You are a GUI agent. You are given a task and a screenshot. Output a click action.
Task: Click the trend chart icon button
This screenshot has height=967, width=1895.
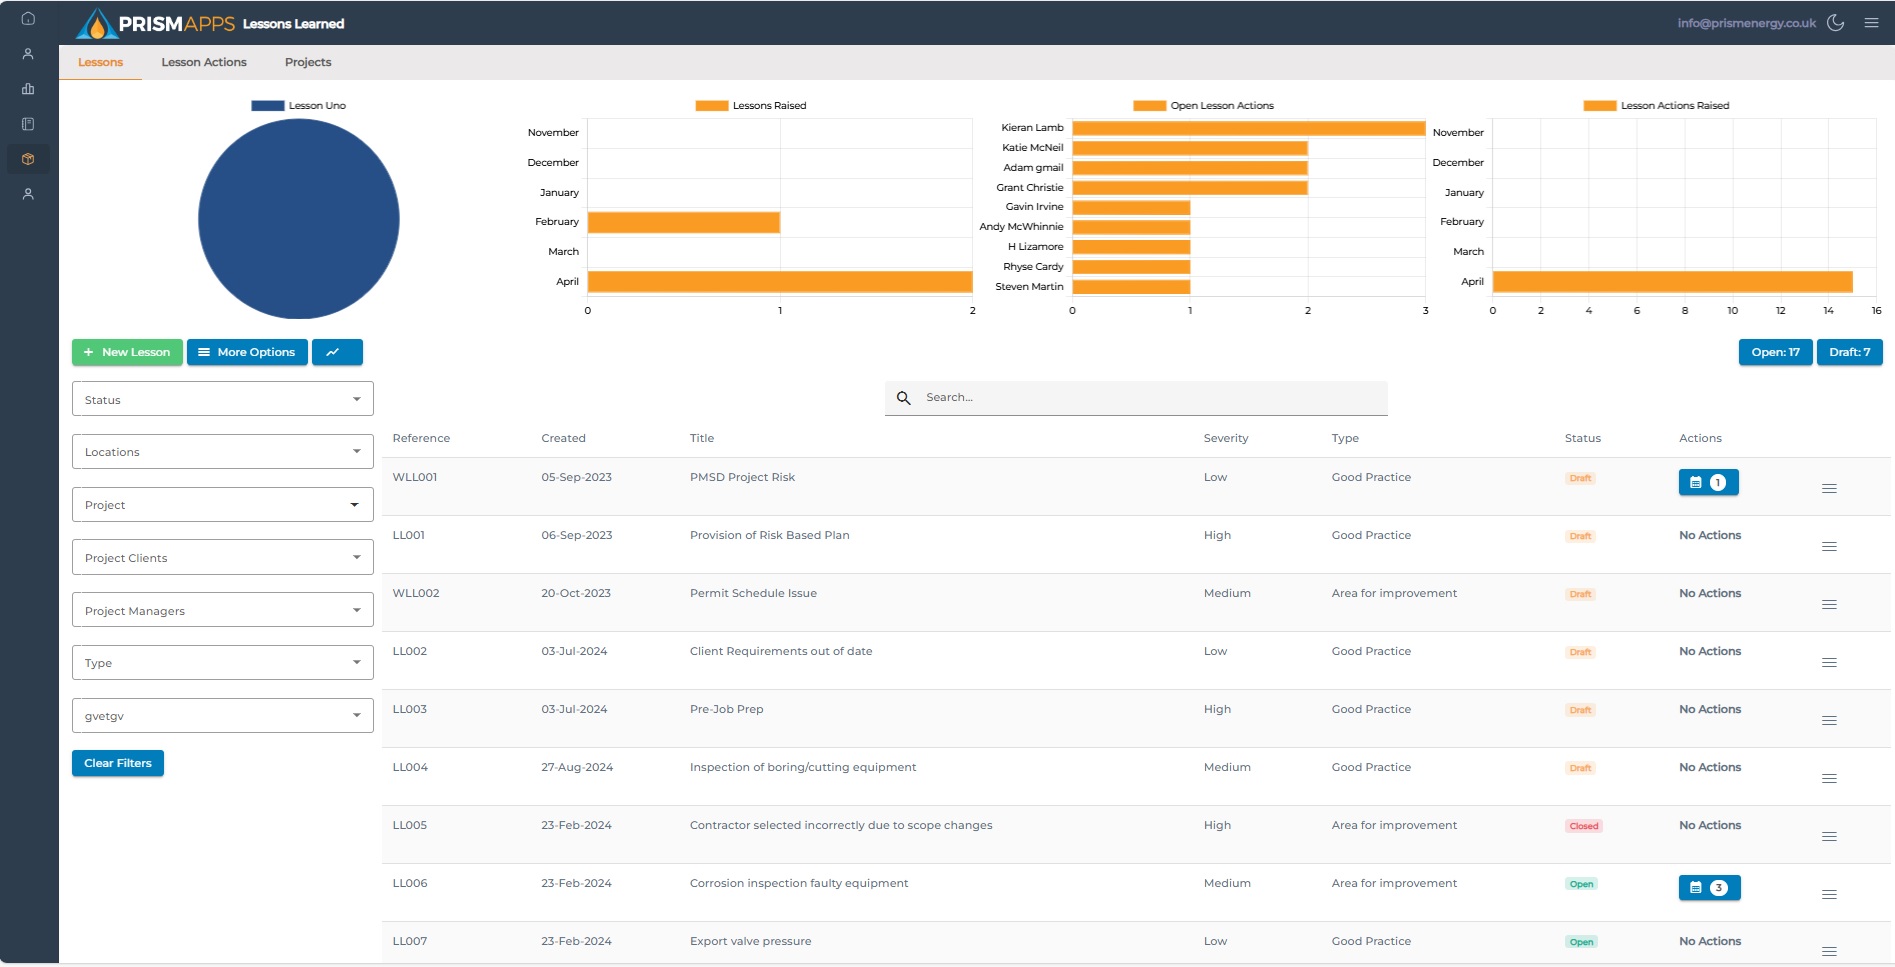pos(336,352)
